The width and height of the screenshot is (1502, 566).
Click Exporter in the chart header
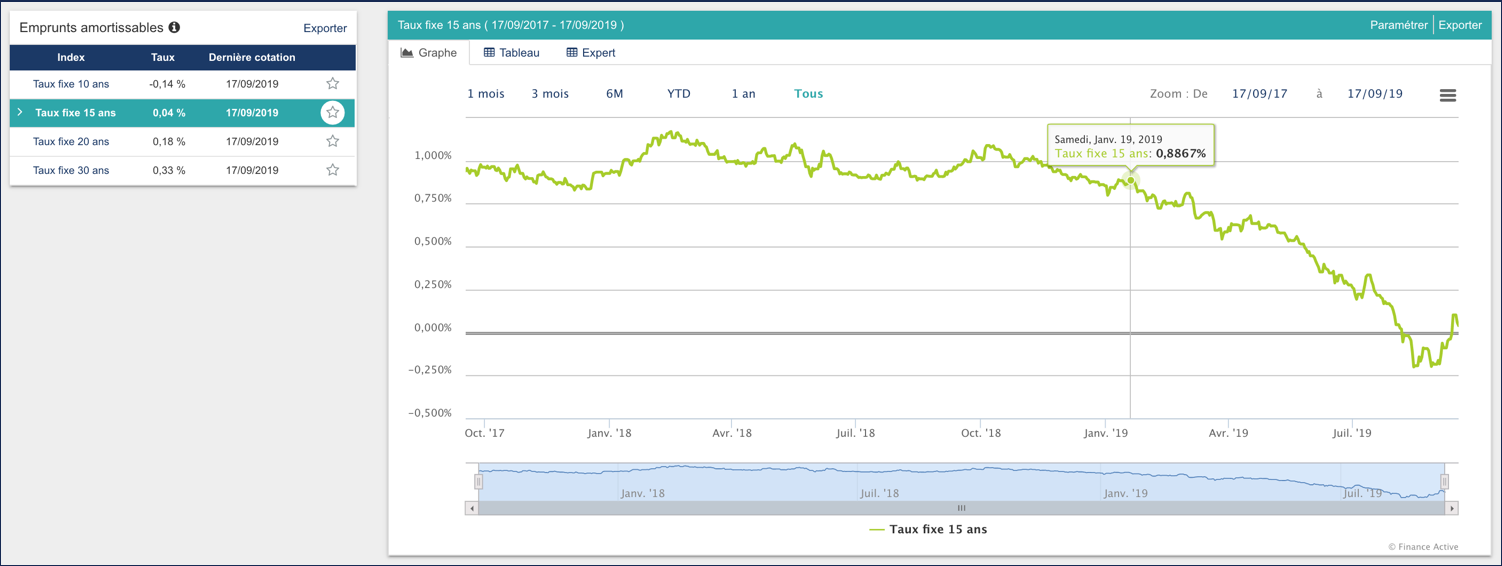pos(1460,25)
